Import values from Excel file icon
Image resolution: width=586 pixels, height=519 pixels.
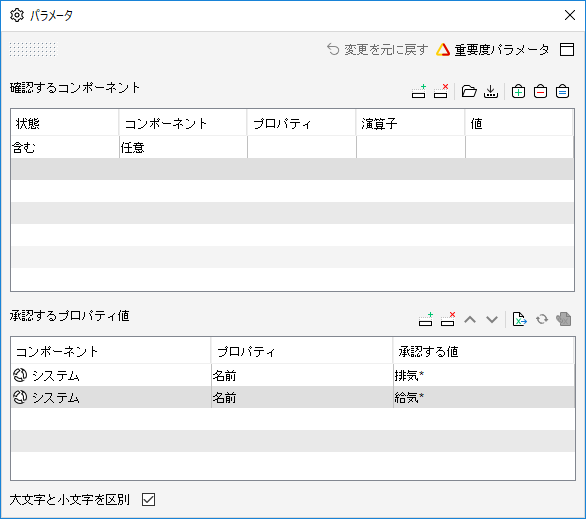point(519,319)
